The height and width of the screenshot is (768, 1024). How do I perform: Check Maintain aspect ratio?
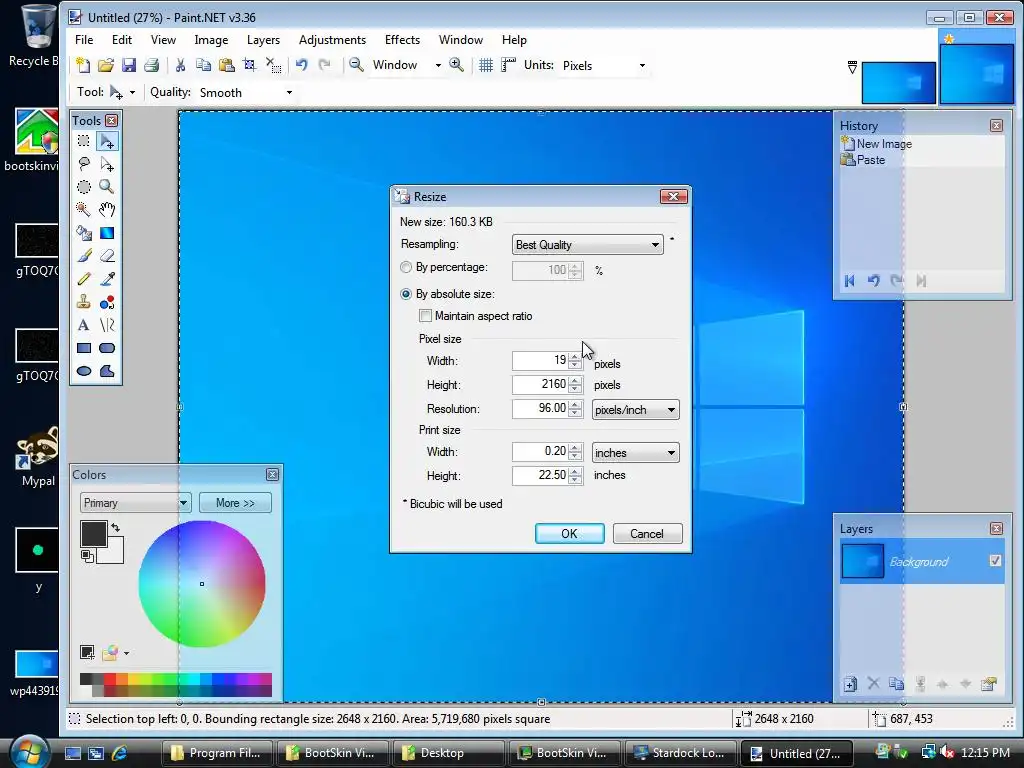[425, 316]
